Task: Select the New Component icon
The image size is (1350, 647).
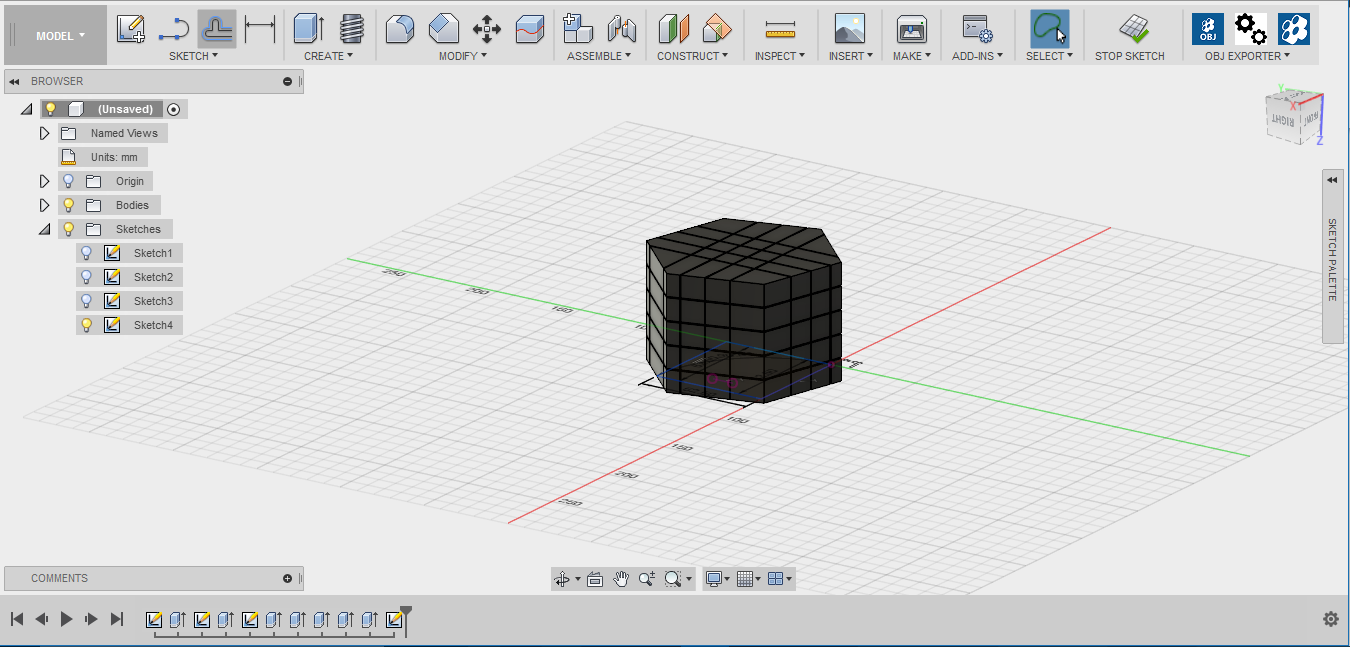Action: (x=578, y=29)
